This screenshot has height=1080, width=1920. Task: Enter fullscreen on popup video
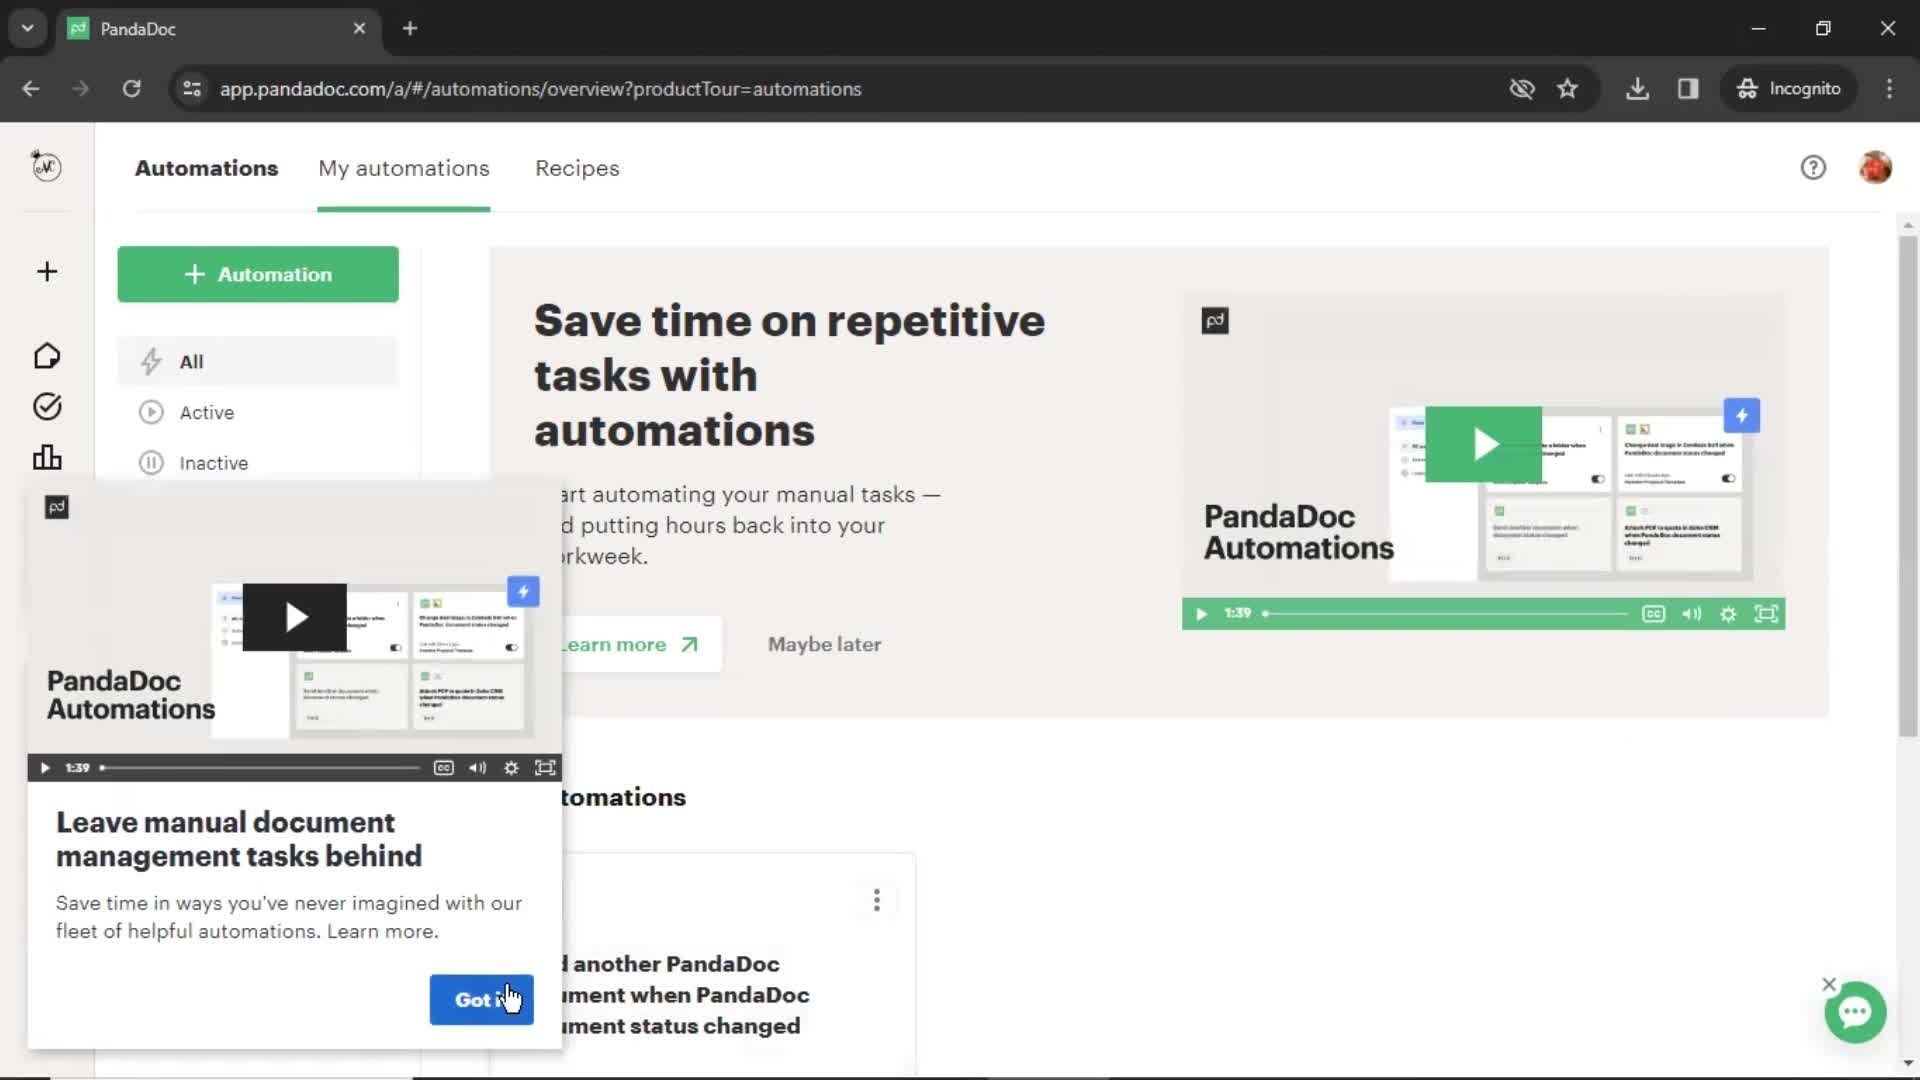545,768
